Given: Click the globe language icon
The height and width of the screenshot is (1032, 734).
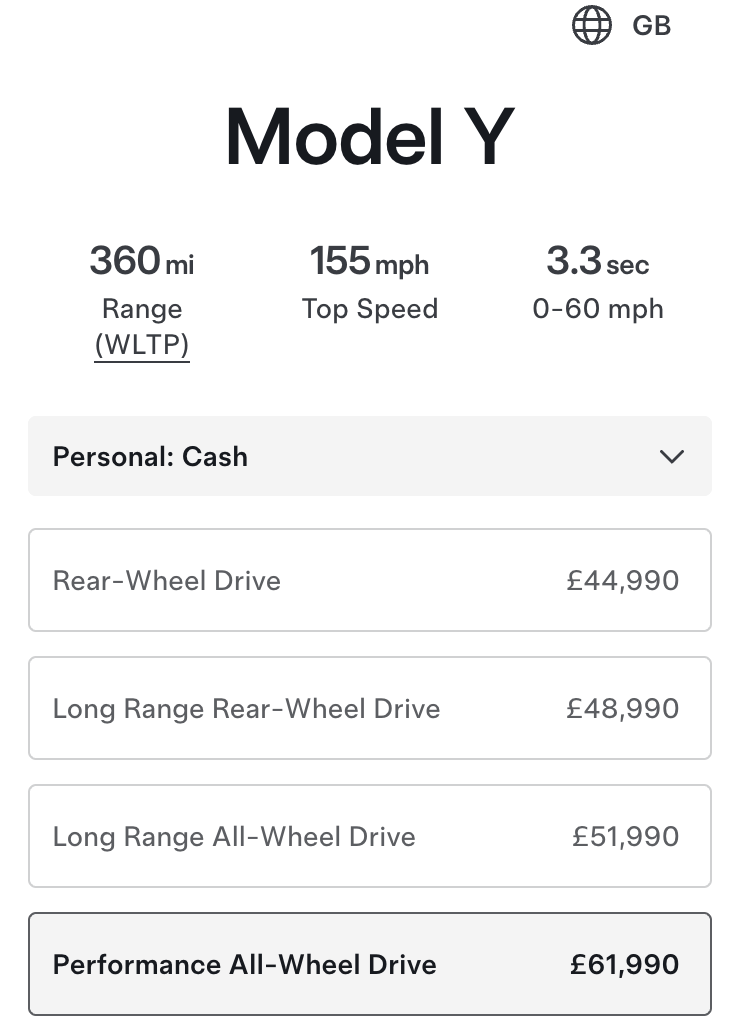Looking at the screenshot, I should point(591,26).
